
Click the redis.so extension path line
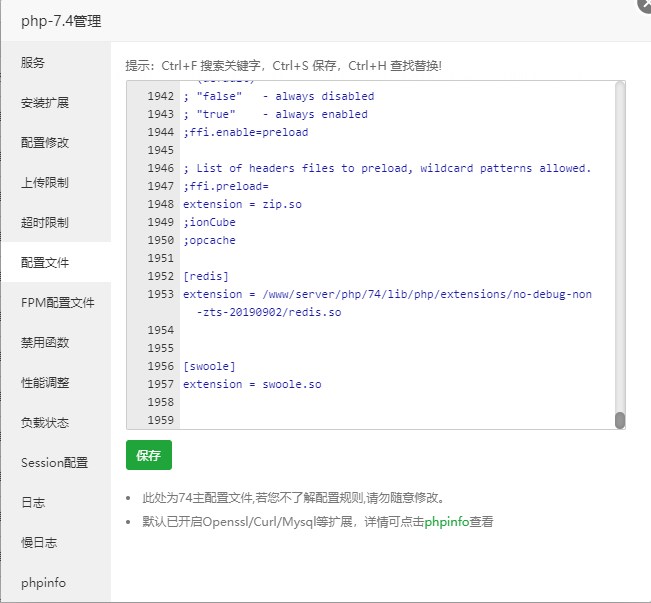click(x=387, y=303)
